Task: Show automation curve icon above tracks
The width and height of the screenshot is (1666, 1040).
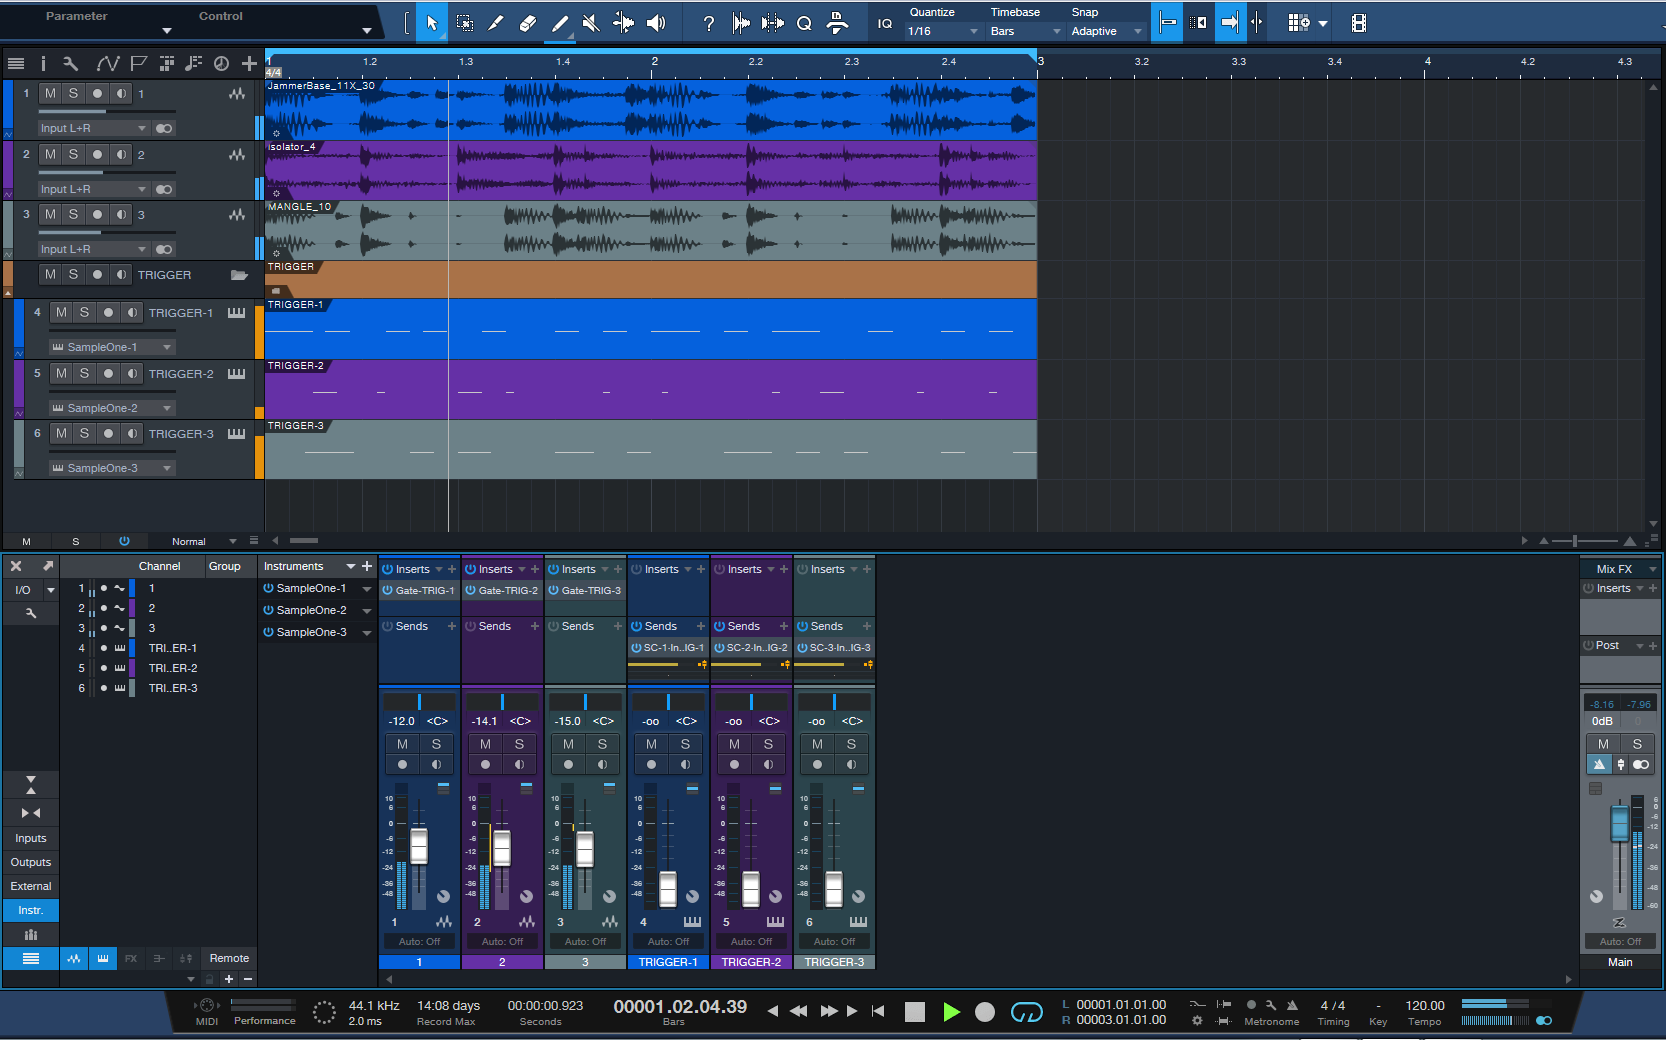Action: 108,63
